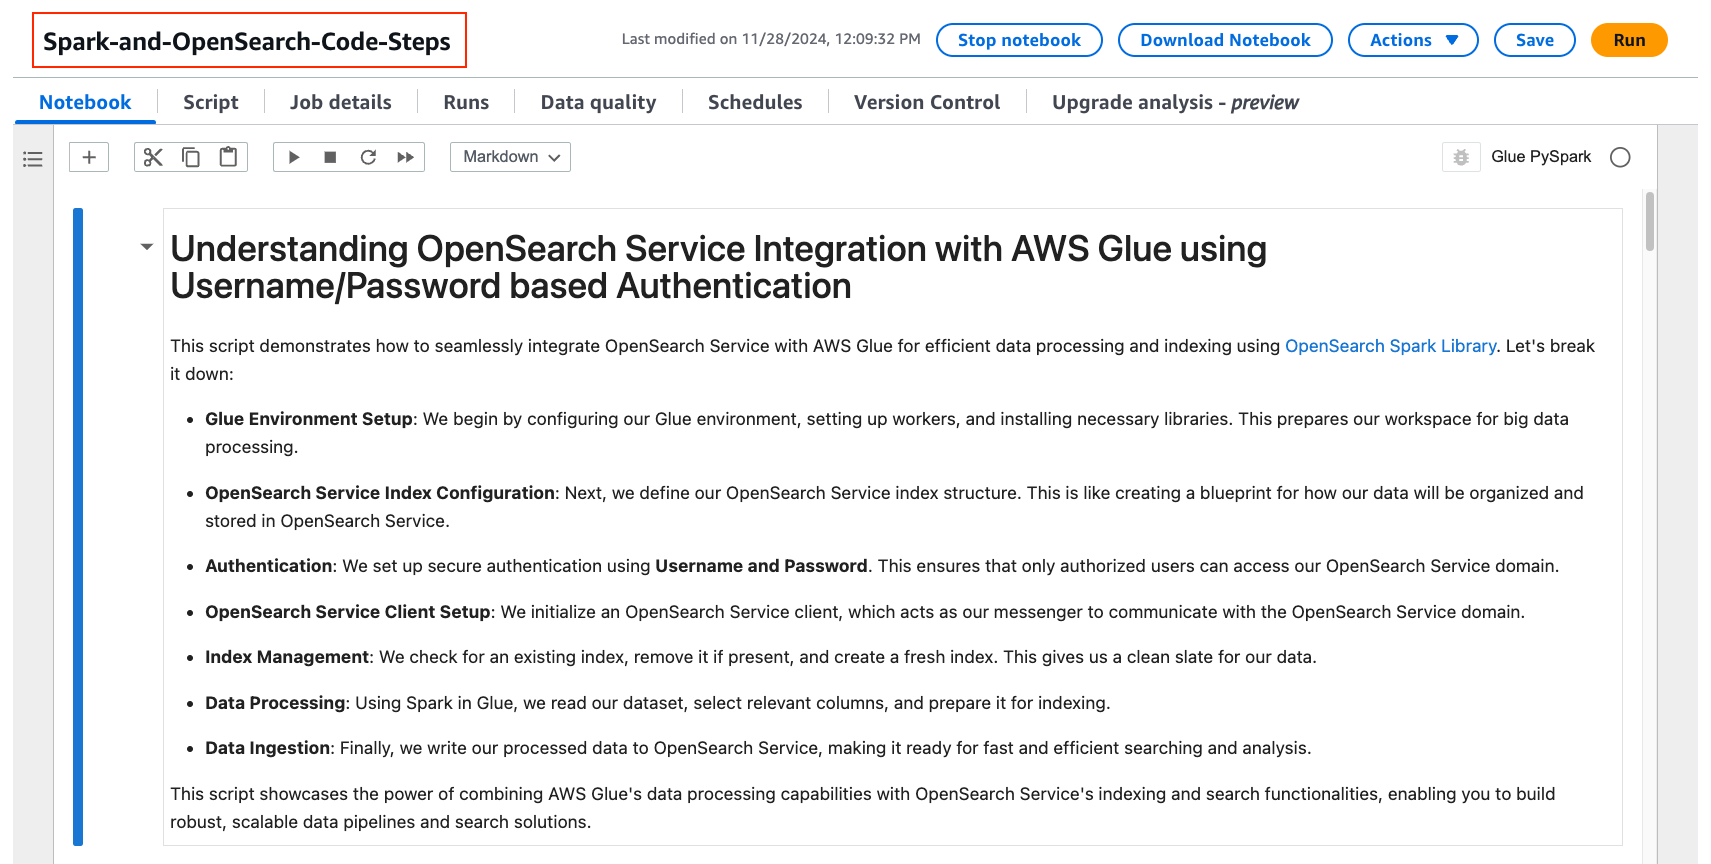1711x864 pixels.
Task: Click the Download Notebook button
Action: pos(1225,40)
